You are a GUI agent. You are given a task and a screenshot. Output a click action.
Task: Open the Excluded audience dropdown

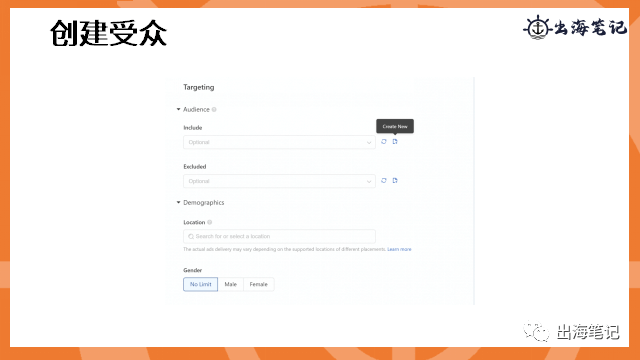pos(279,181)
